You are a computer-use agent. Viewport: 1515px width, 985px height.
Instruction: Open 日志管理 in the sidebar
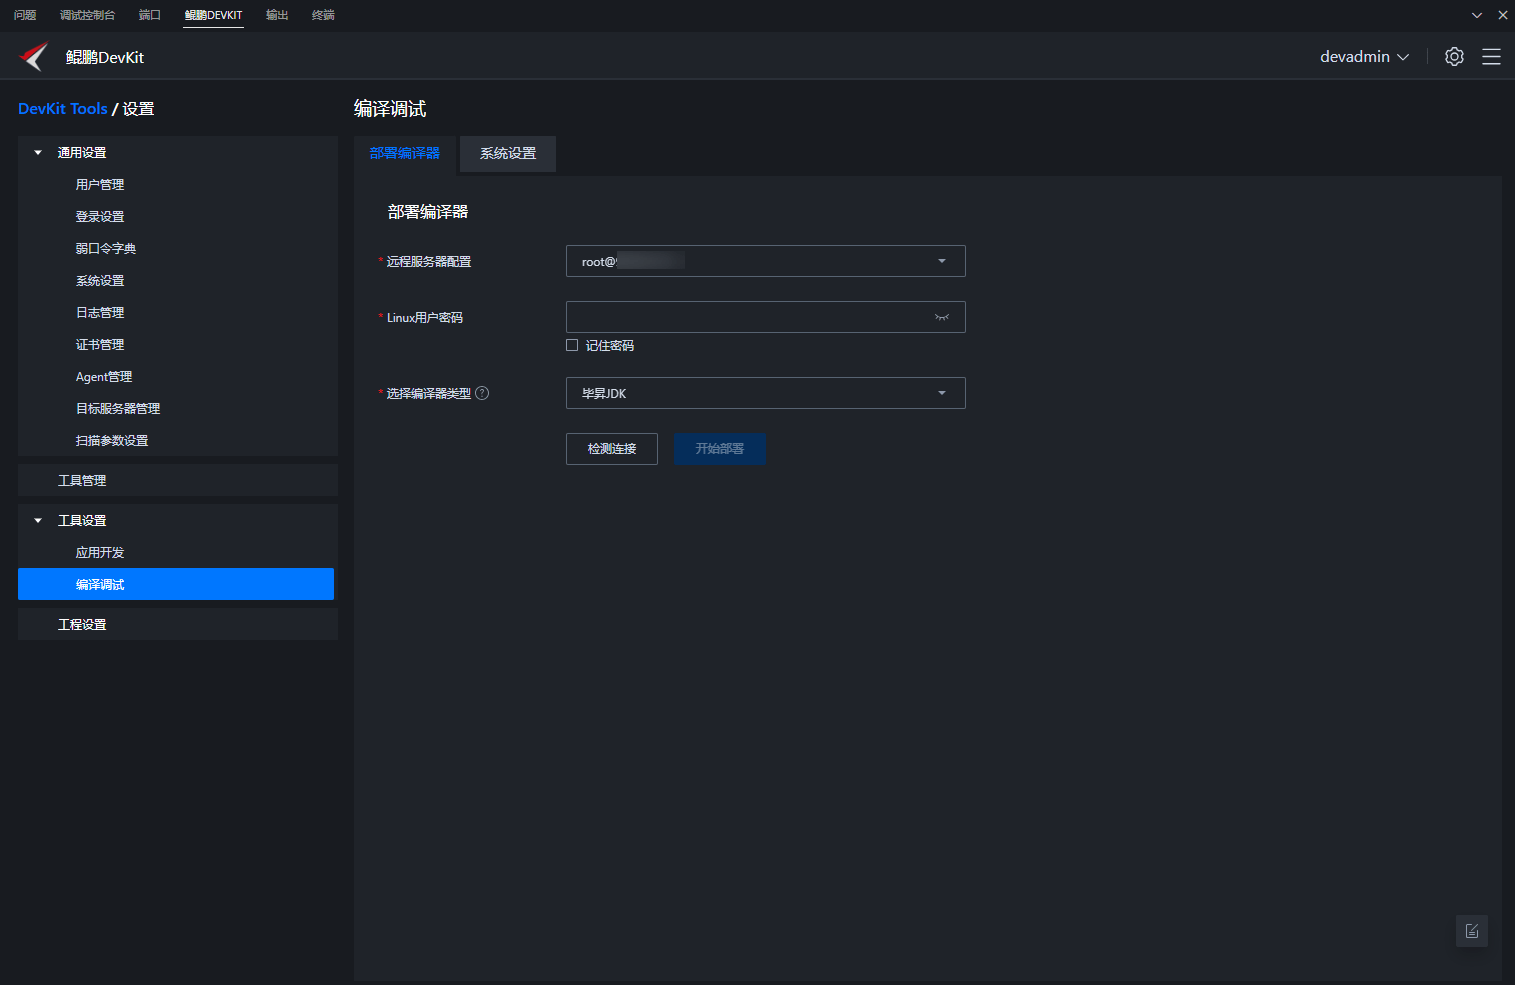tap(100, 313)
